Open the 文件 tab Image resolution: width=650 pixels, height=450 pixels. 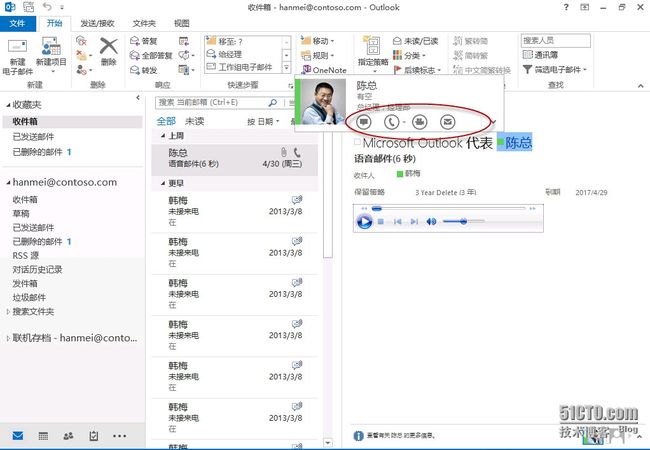[x=17, y=23]
